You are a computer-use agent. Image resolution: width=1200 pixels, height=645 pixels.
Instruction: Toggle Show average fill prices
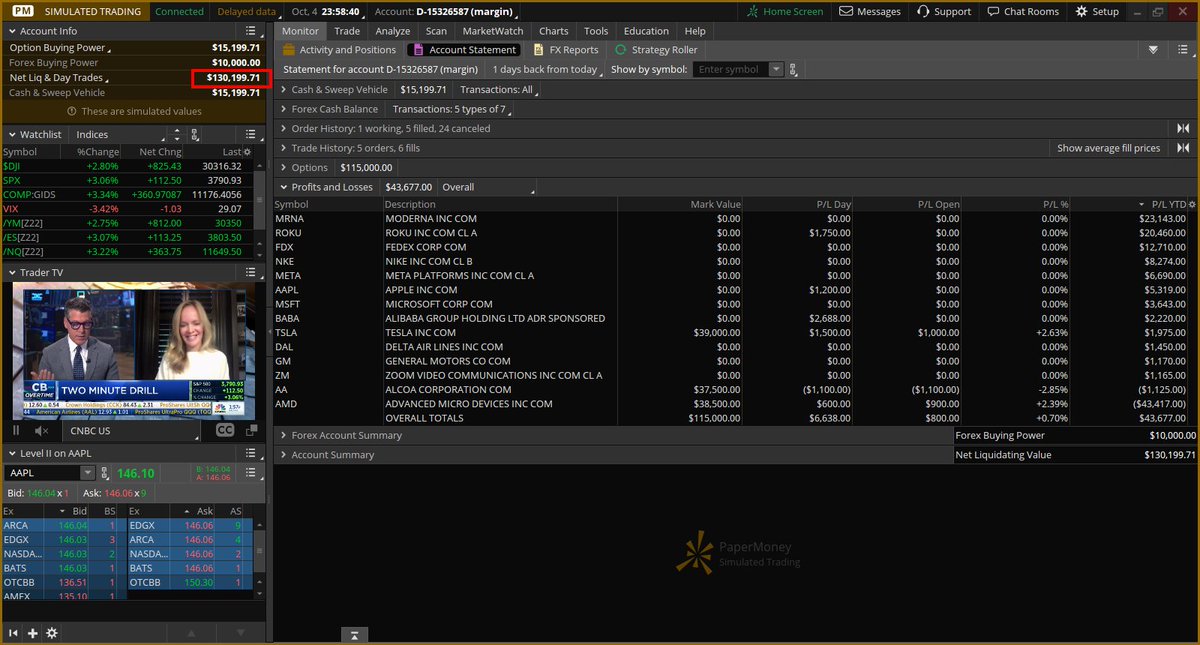1109,148
